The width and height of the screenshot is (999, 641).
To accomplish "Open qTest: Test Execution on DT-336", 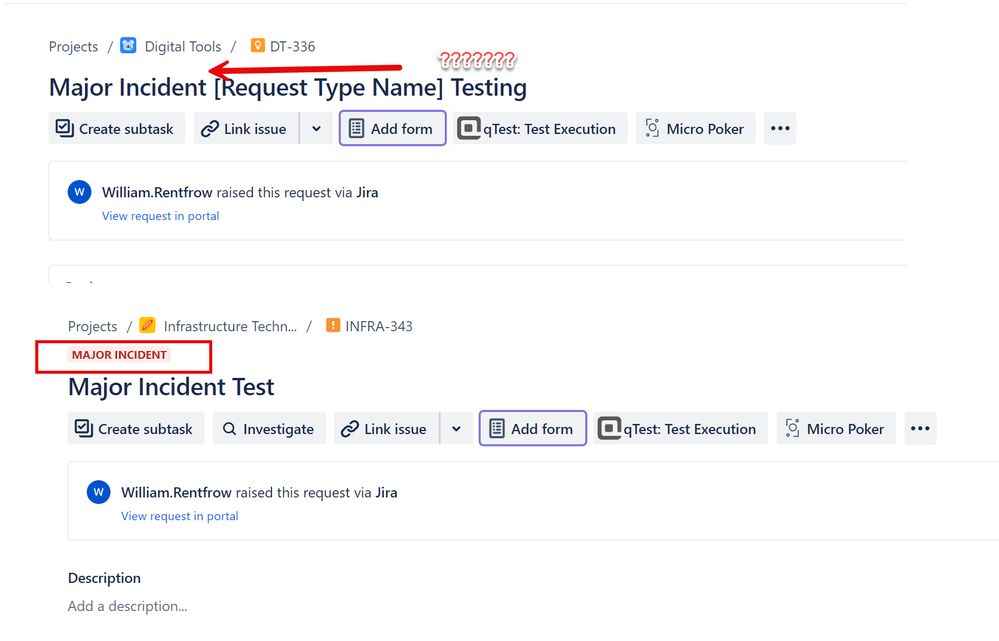I will (x=540, y=129).
